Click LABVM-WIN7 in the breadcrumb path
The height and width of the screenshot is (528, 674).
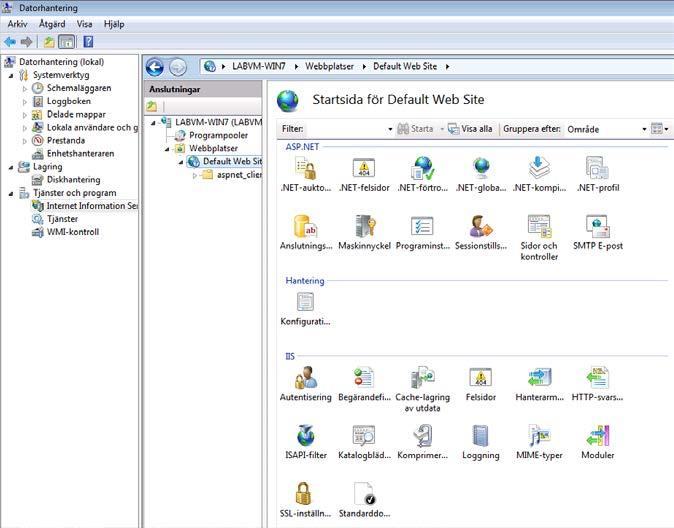tap(258, 67)
